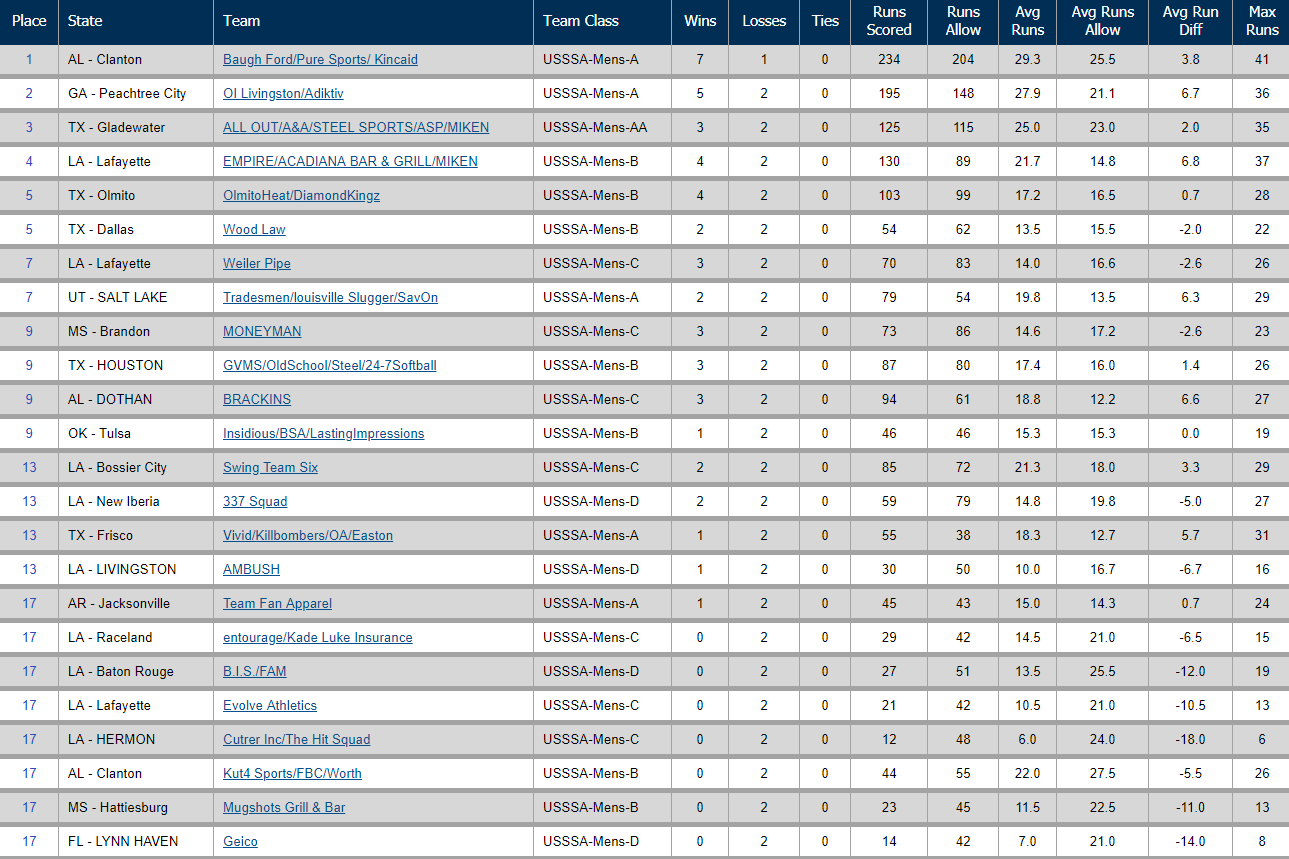Click the MONEYMAN team link
This screenshot has width=1289, height=859.
[262, 331]
